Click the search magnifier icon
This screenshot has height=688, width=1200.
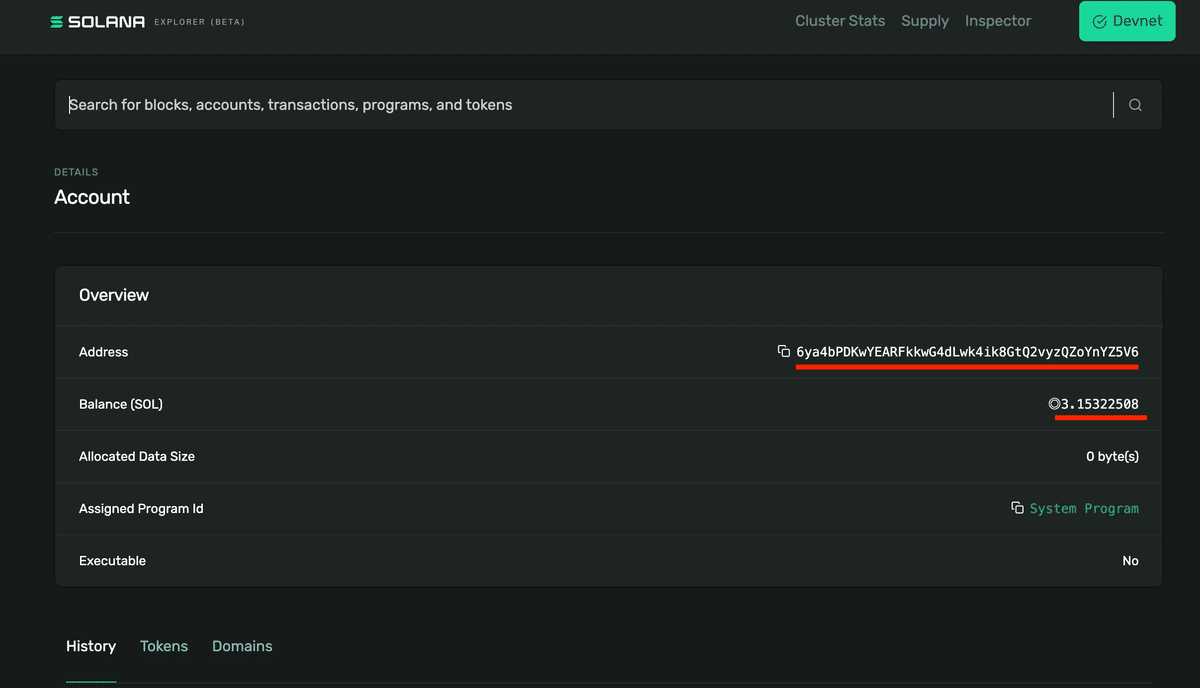[x=1135, y=105]
